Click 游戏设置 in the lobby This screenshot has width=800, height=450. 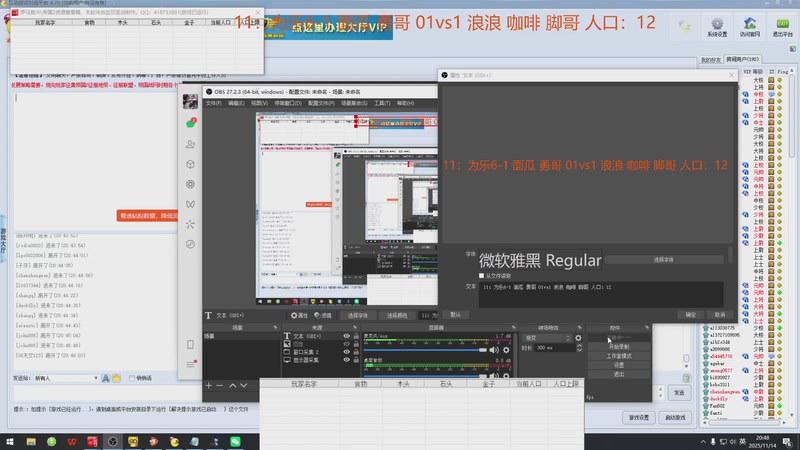click(639, 417)
